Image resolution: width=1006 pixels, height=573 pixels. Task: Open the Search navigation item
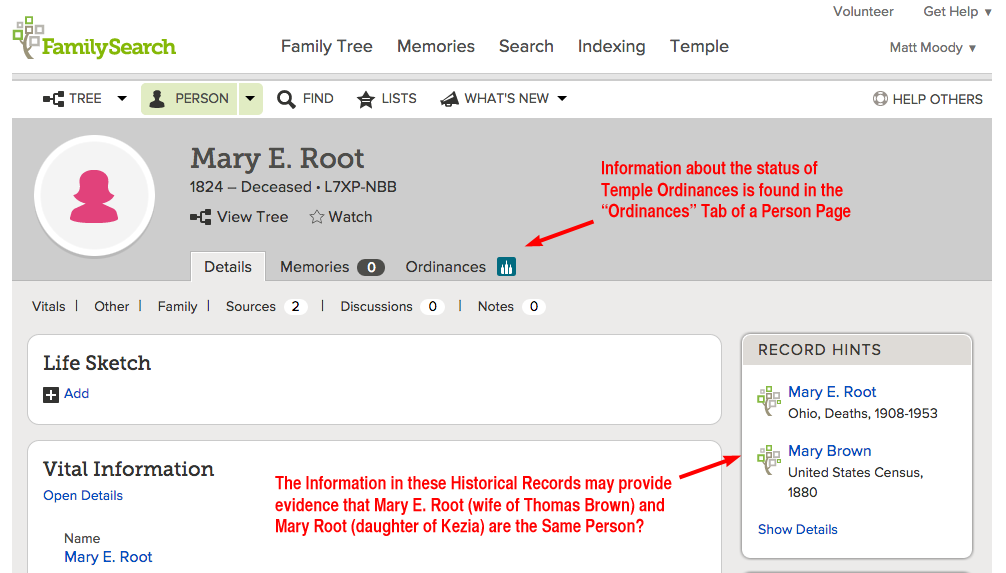pos(526,46)
